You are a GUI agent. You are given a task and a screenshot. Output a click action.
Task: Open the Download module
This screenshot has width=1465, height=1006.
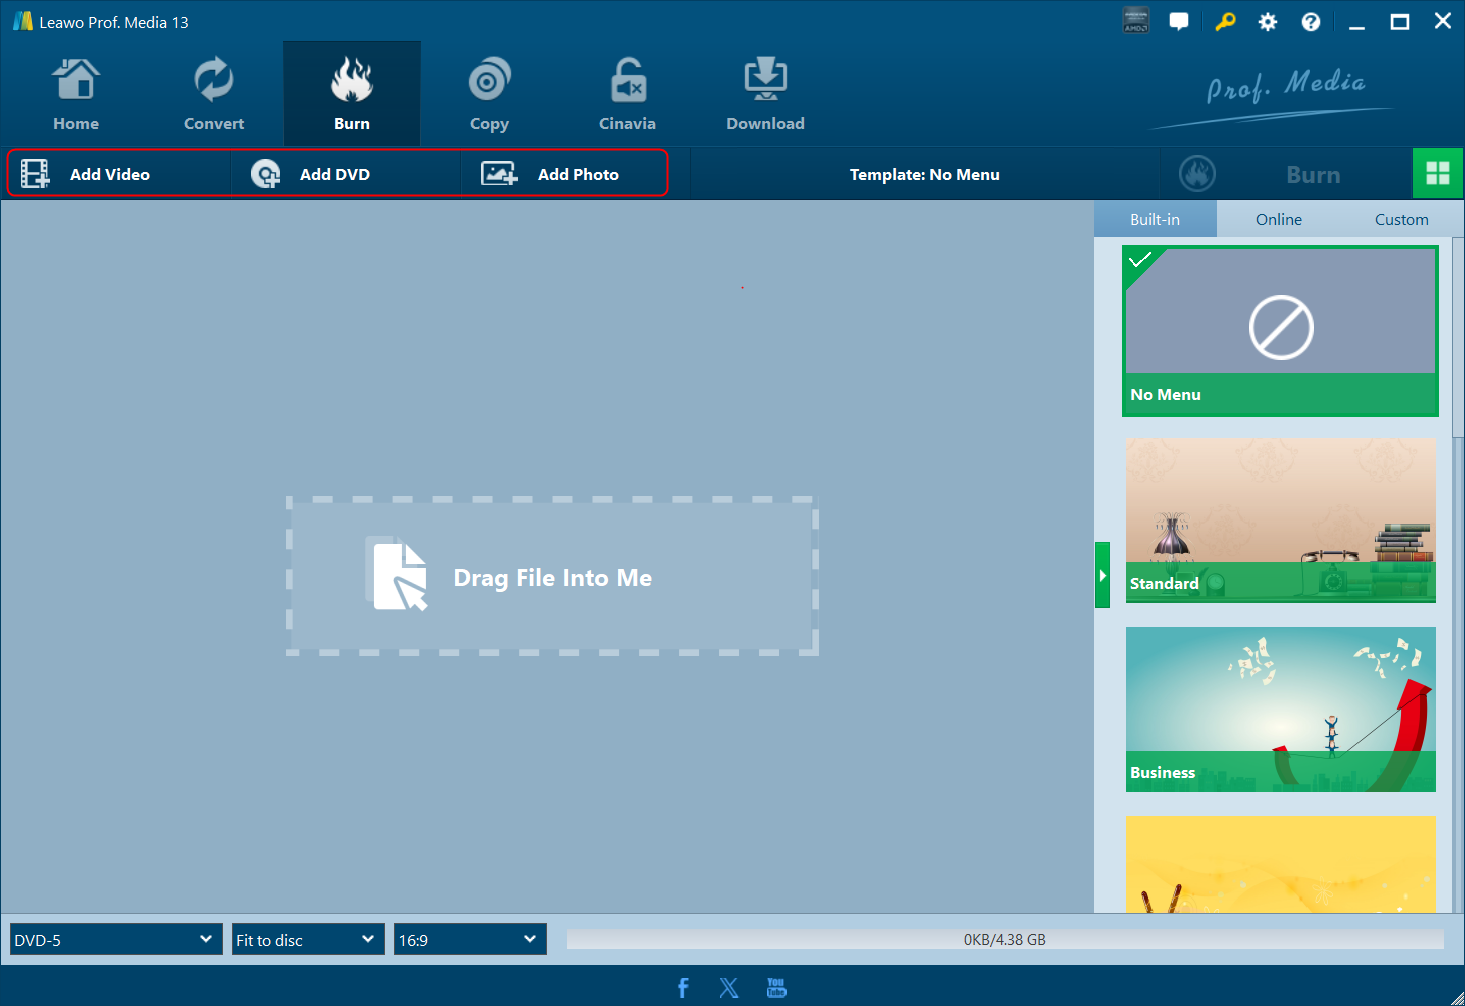765,95
